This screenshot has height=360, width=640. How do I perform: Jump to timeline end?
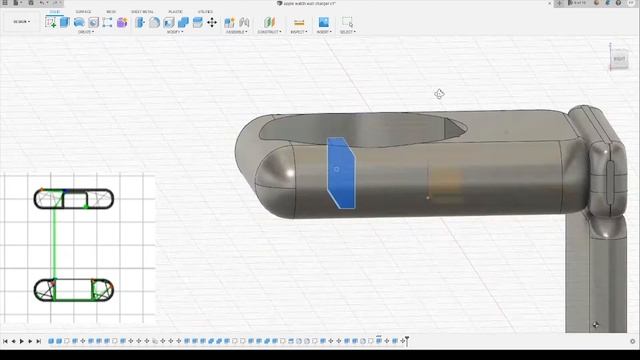[x=39, y=341]
